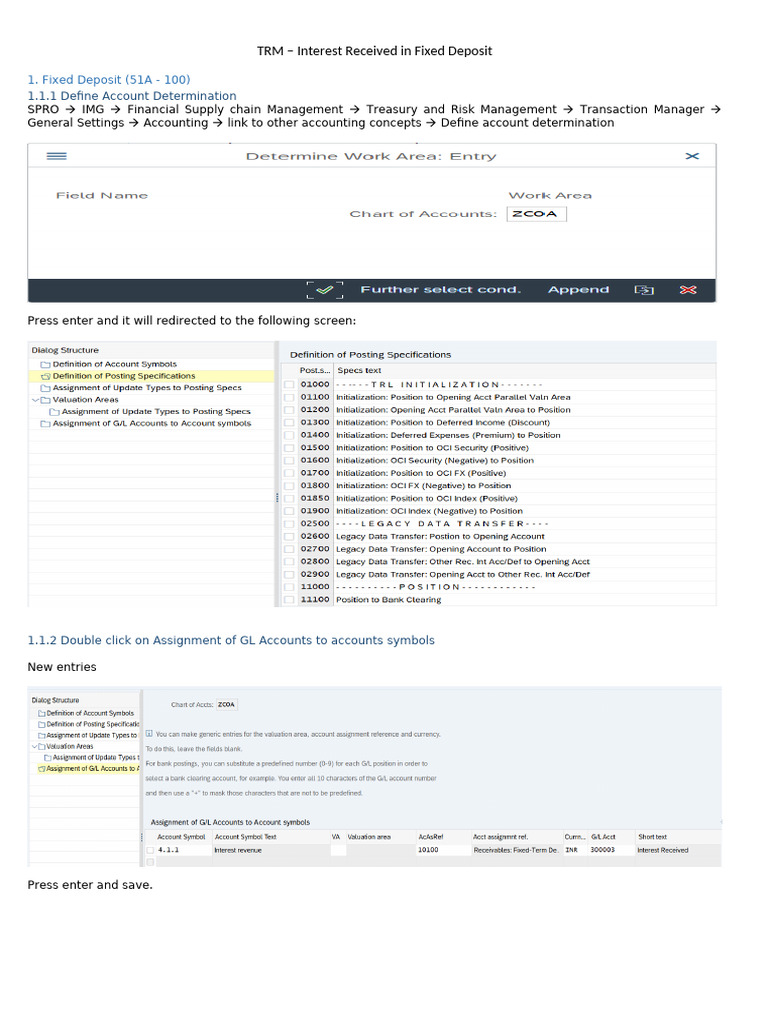Click Definition of Account Symbols in lower dialog structure
Viewport: 768px width, 1024px height.
point(90,713)
